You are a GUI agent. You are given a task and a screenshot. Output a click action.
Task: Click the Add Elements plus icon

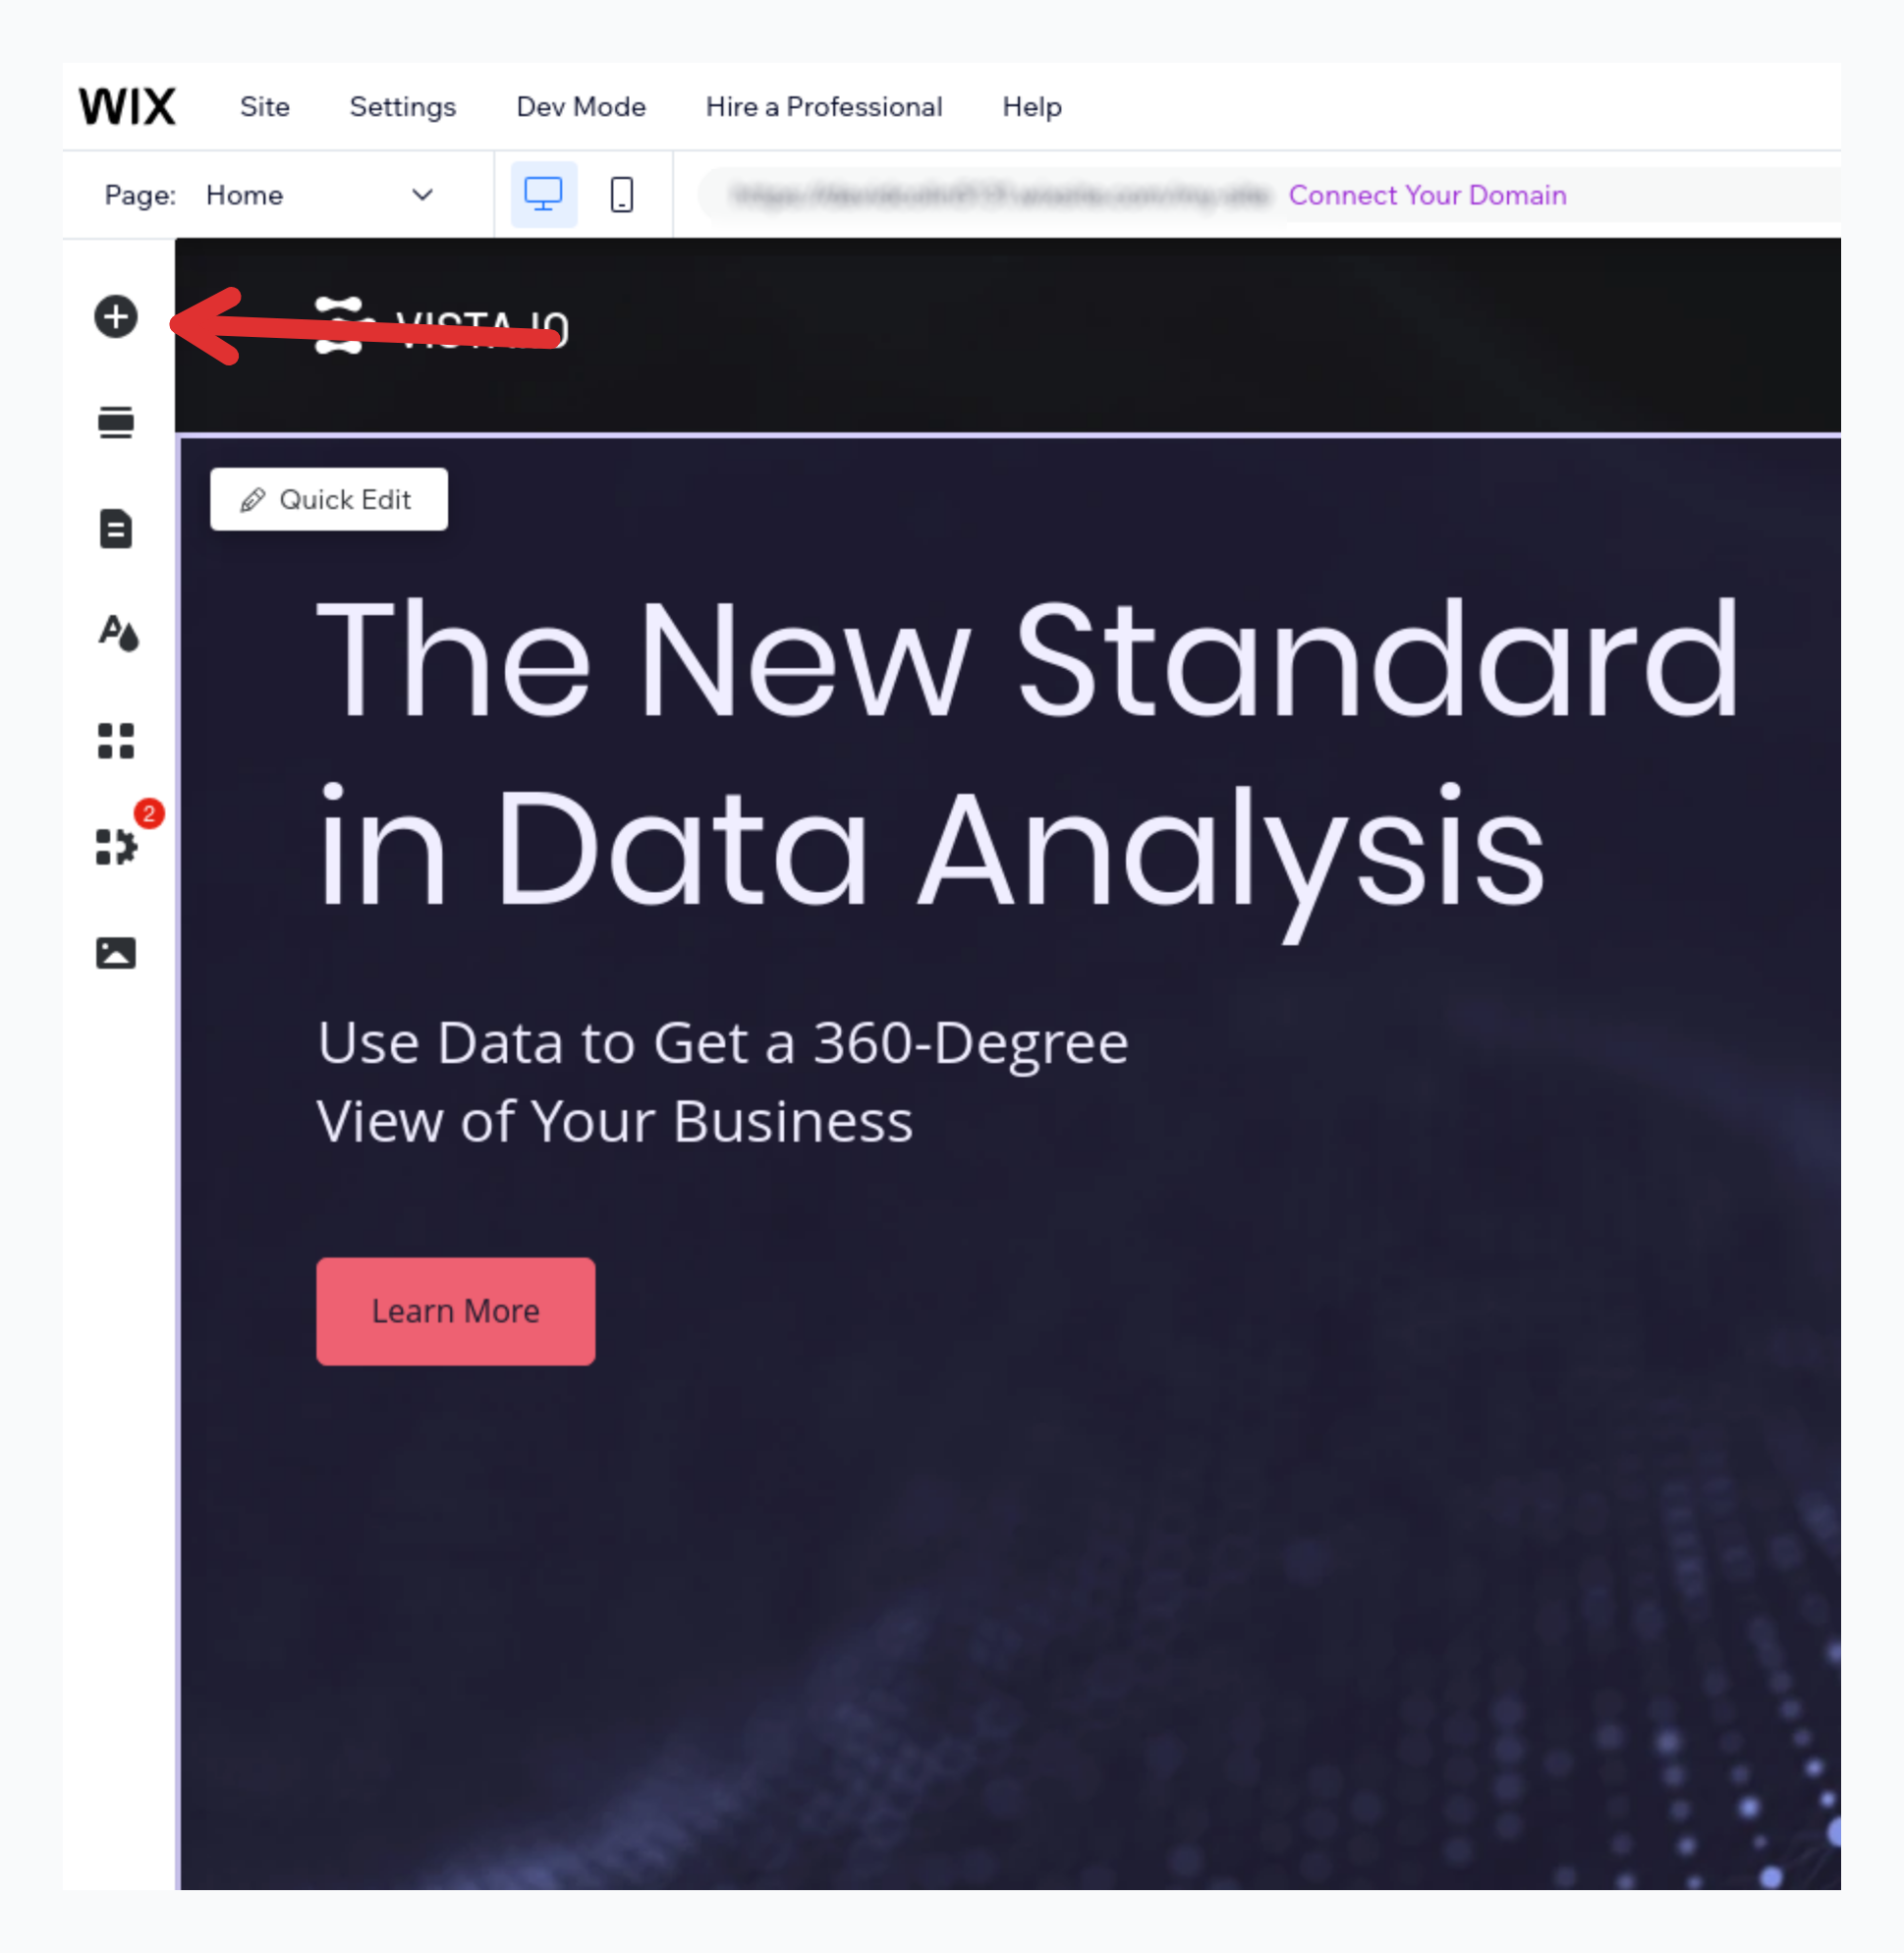[x=117, y=317]
